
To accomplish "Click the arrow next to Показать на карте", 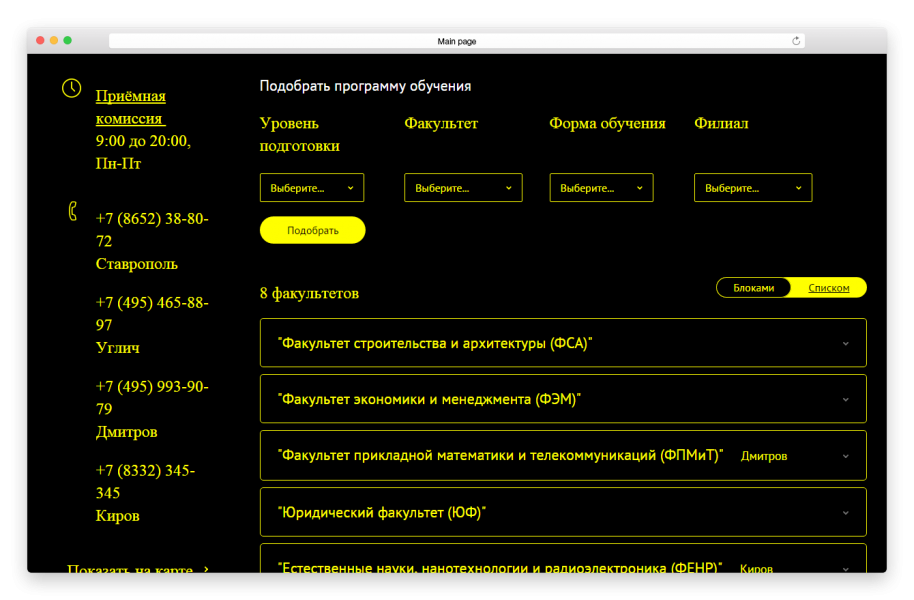I will [x=206, y=569].
